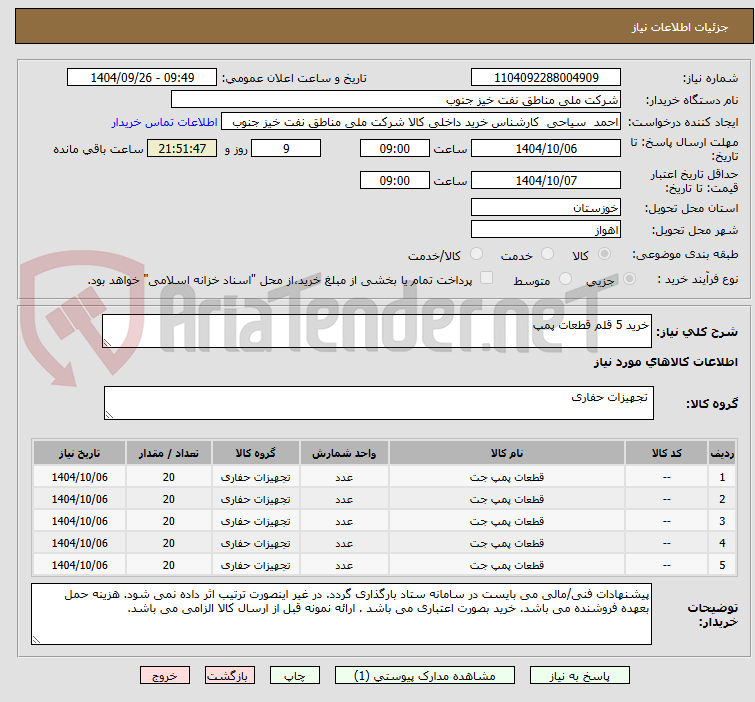Click the نام کالا column header
Screen dimensions: 755x702
point(507,453)
